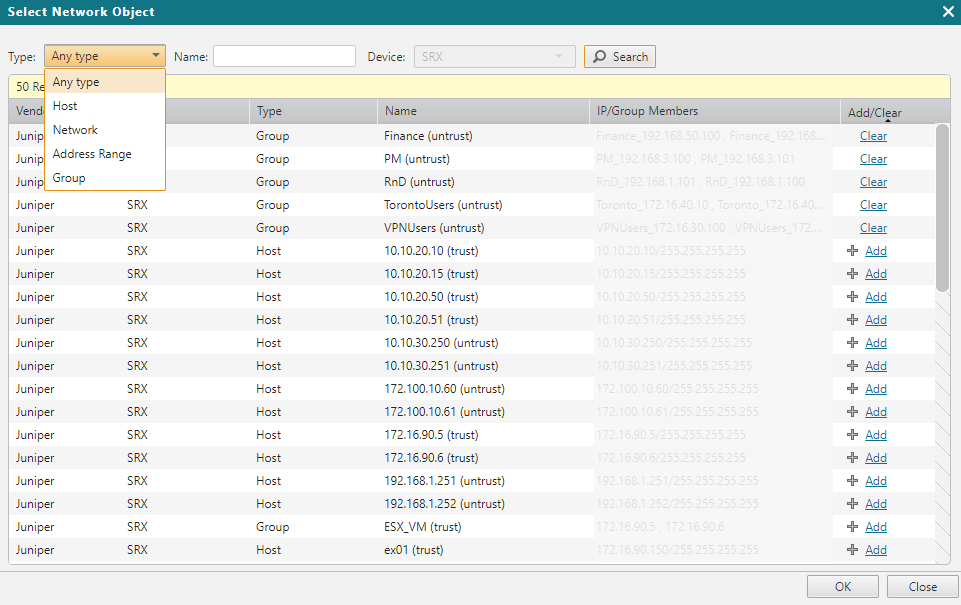961x605 pixels.
Task: Select Host from the Type dropdown list
Action: 65,106
